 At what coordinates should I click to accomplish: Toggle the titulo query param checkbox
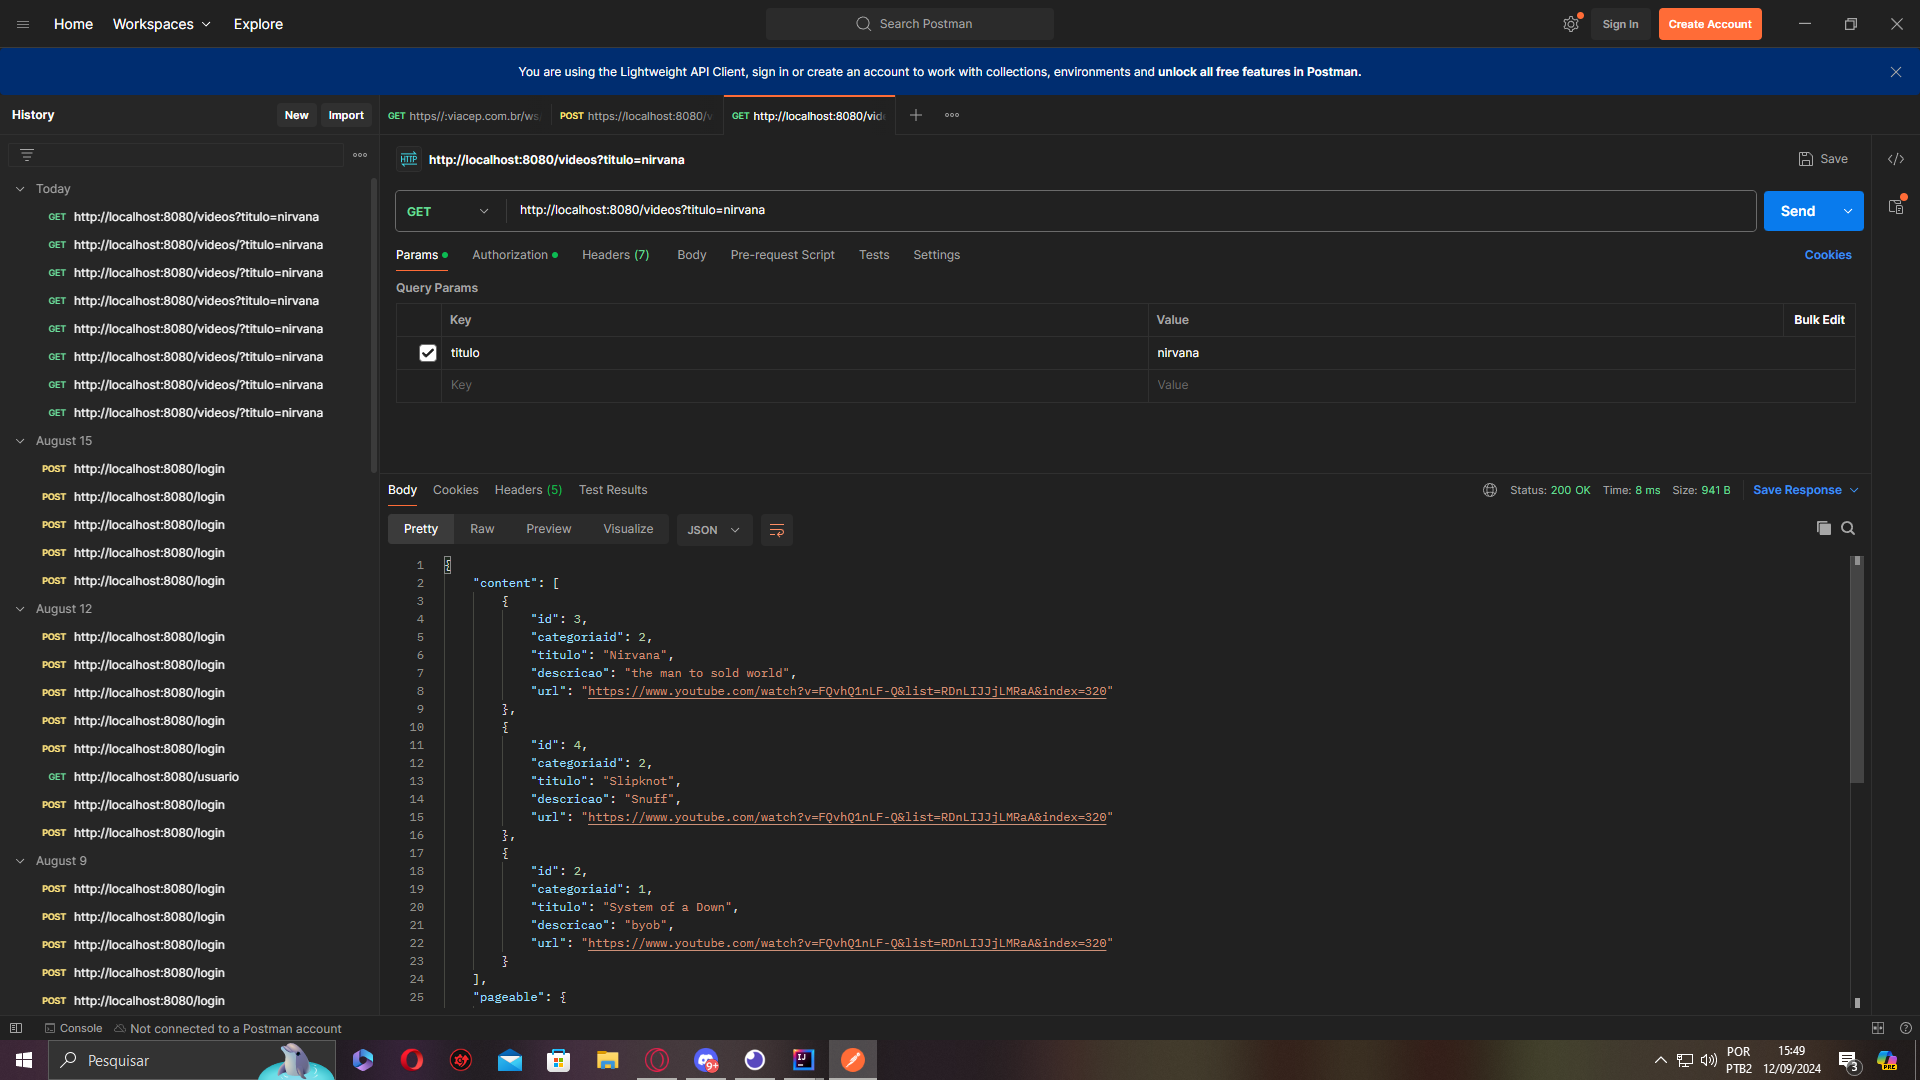pos(427,352)
